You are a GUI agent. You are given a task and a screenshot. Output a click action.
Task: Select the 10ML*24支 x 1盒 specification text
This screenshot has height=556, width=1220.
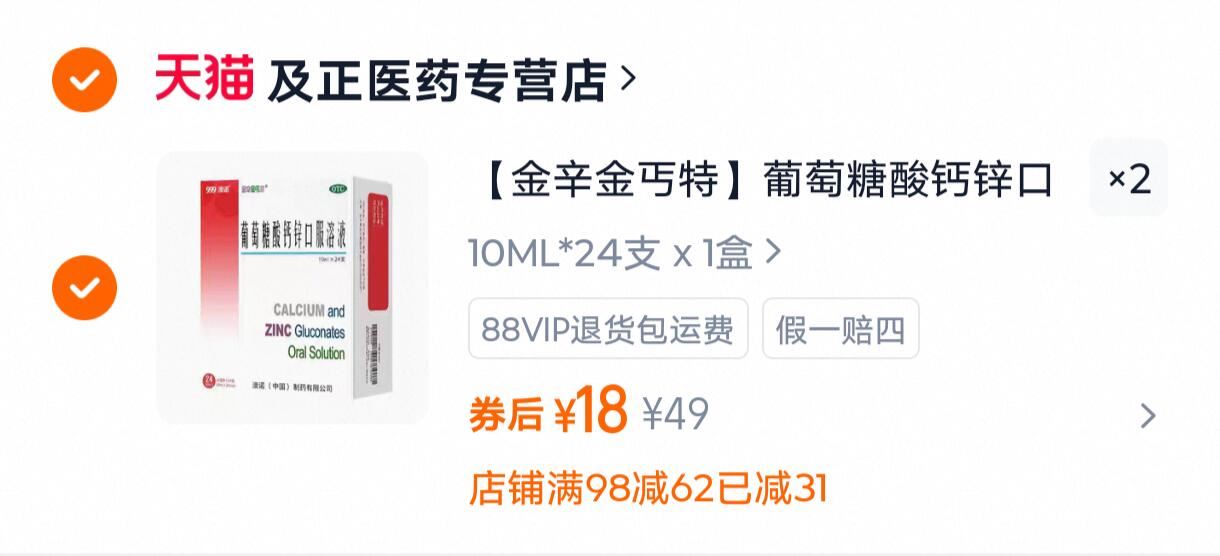pyautogui.click(x=611, y=254)
